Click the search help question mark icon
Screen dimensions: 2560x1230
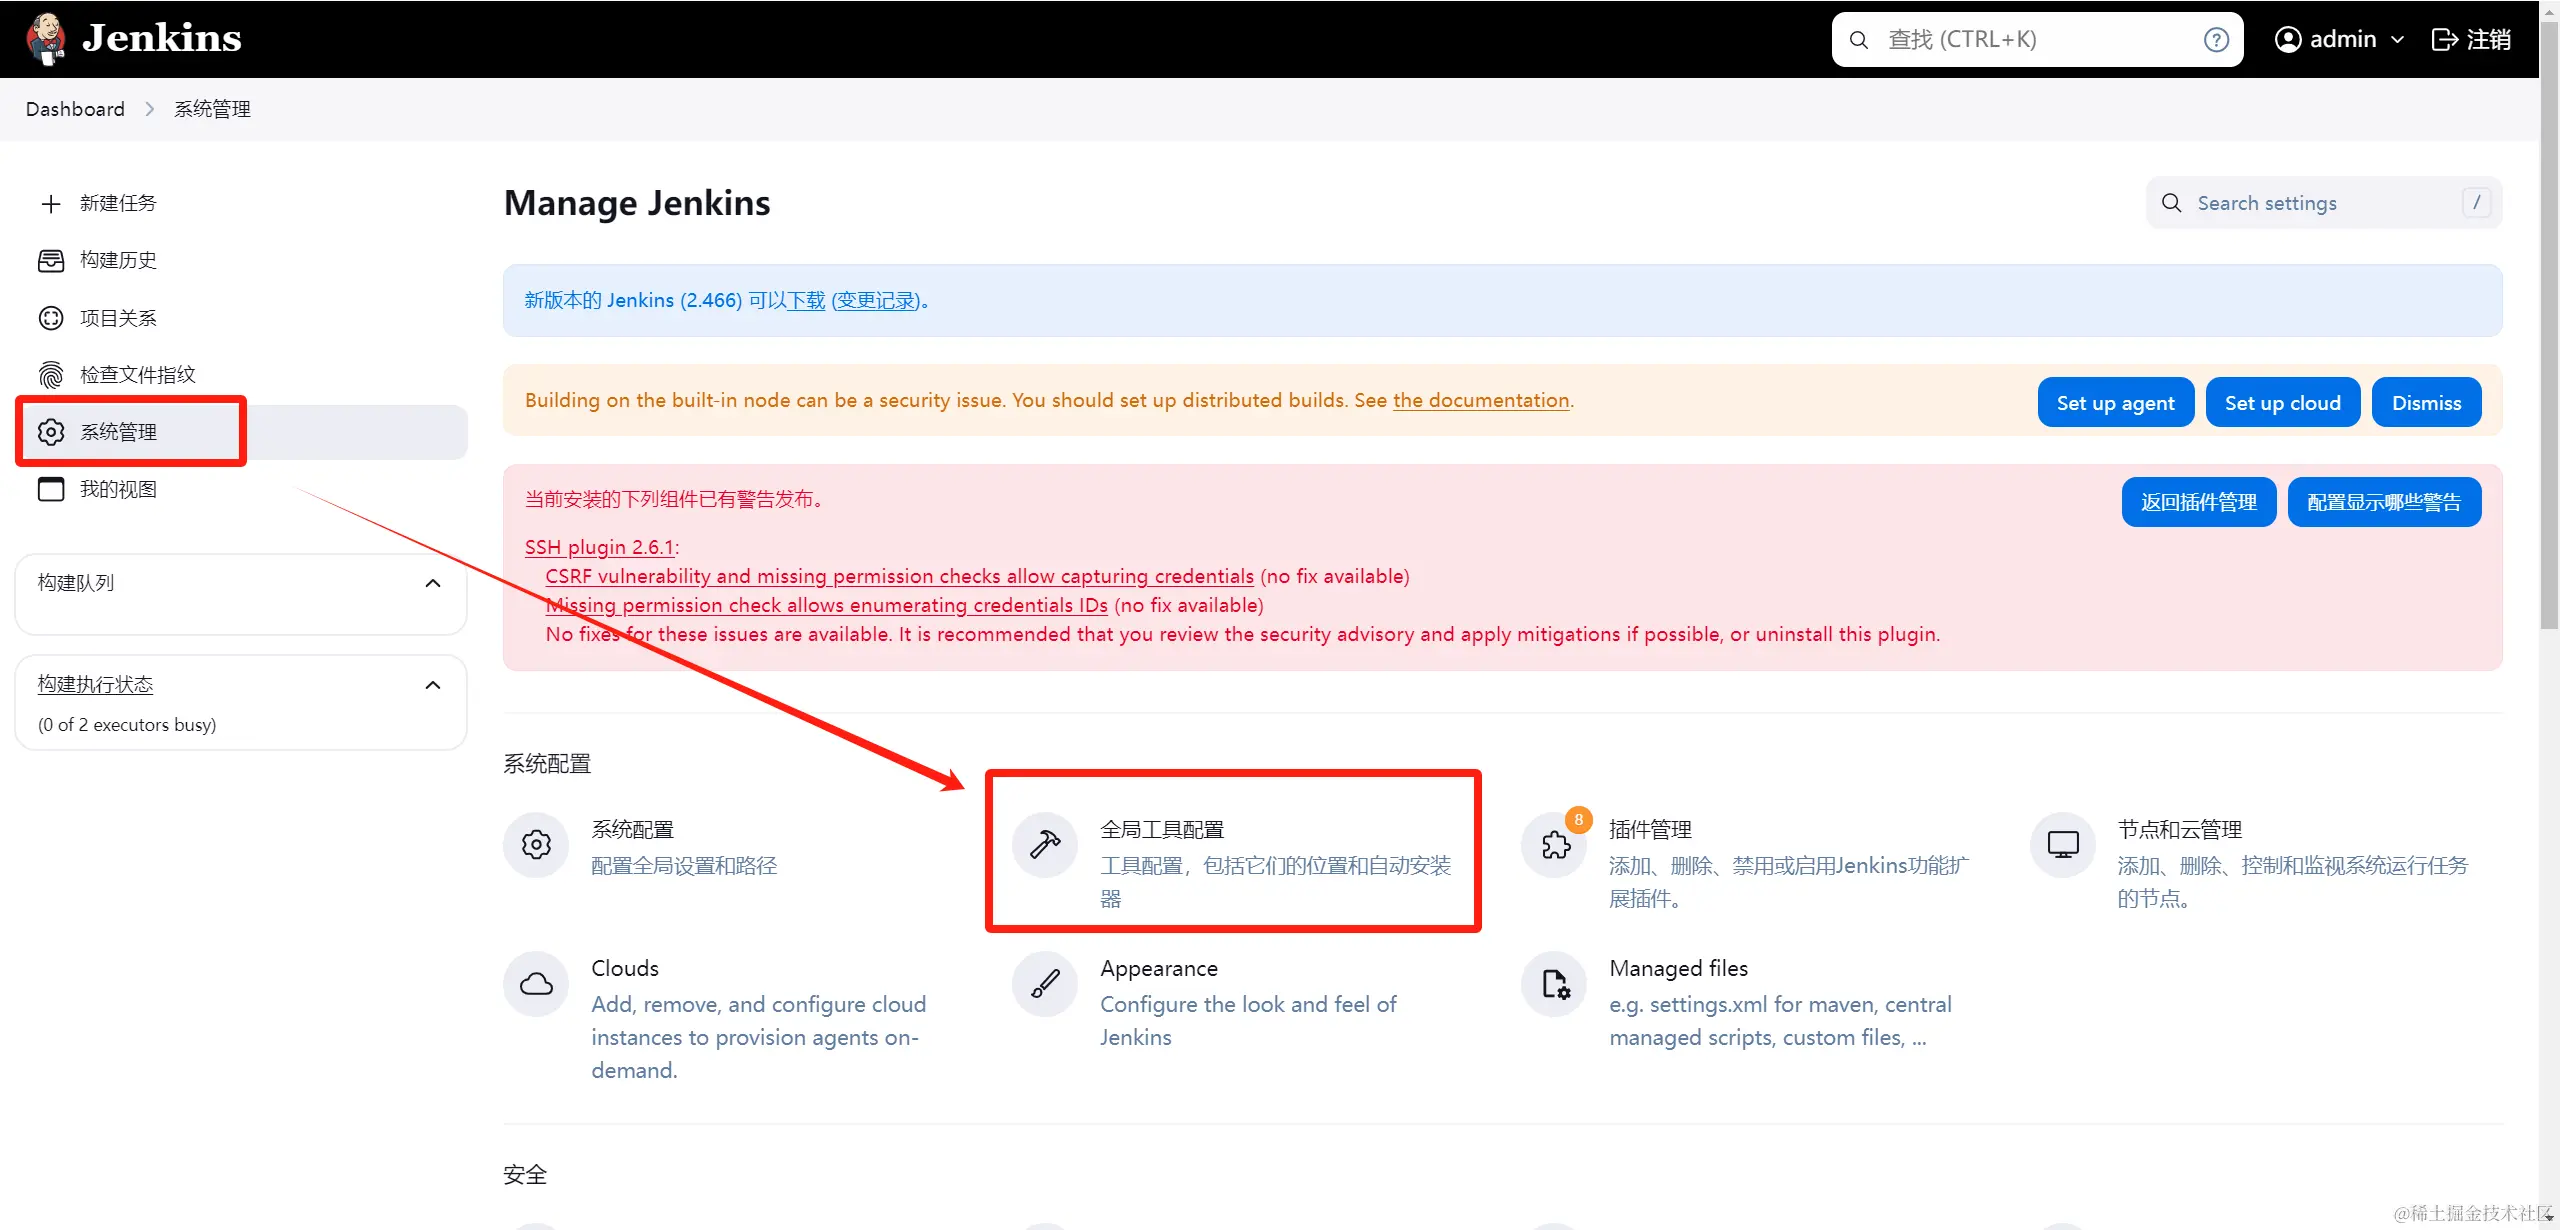[x=2216, y=40]
